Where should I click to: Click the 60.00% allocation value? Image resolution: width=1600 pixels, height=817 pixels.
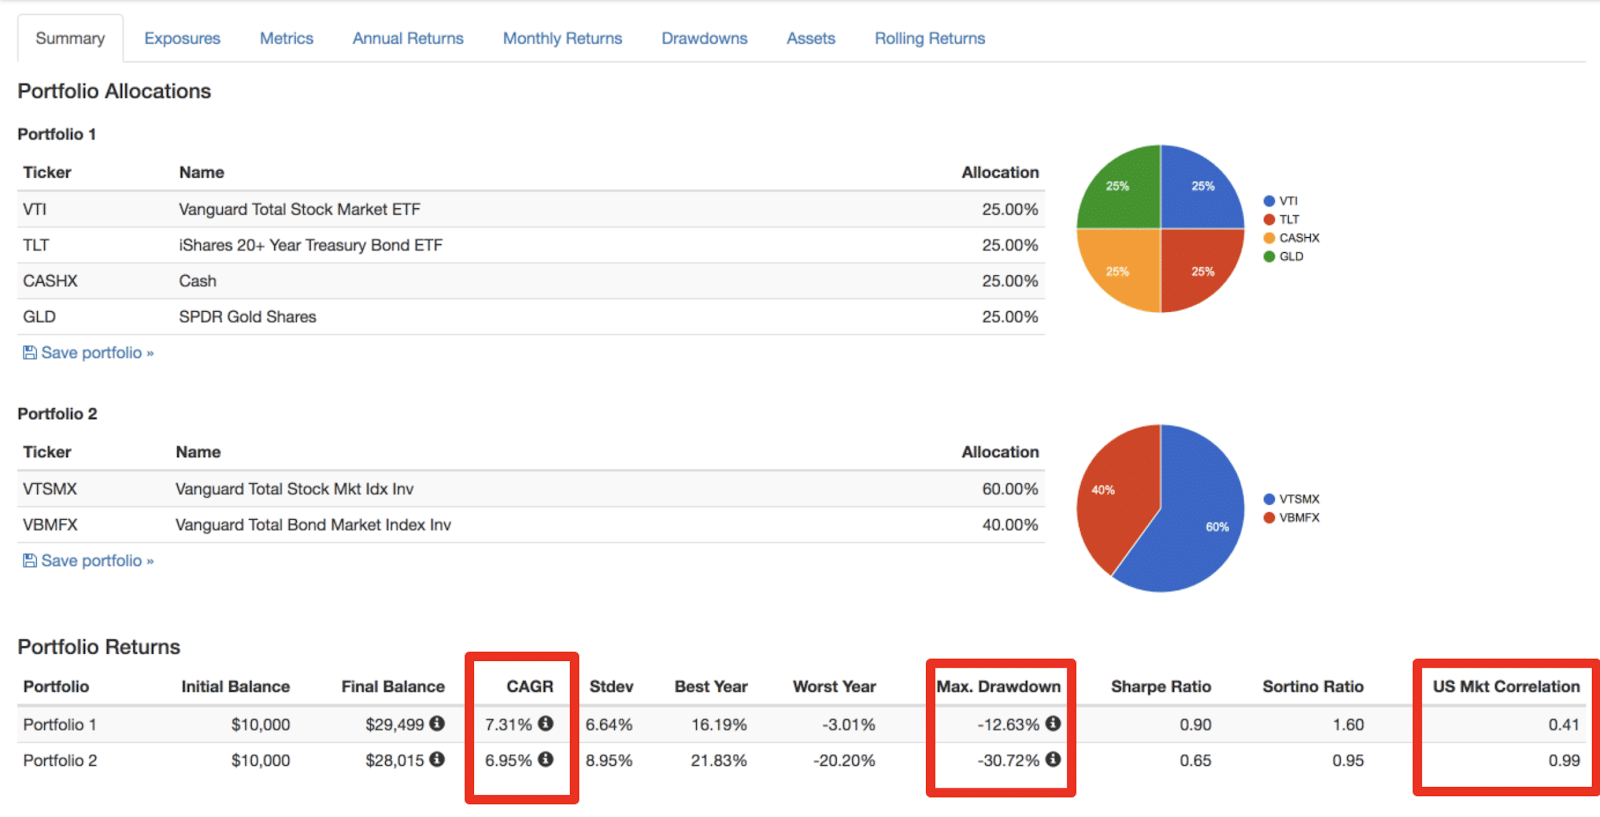tap(1010, 489)
